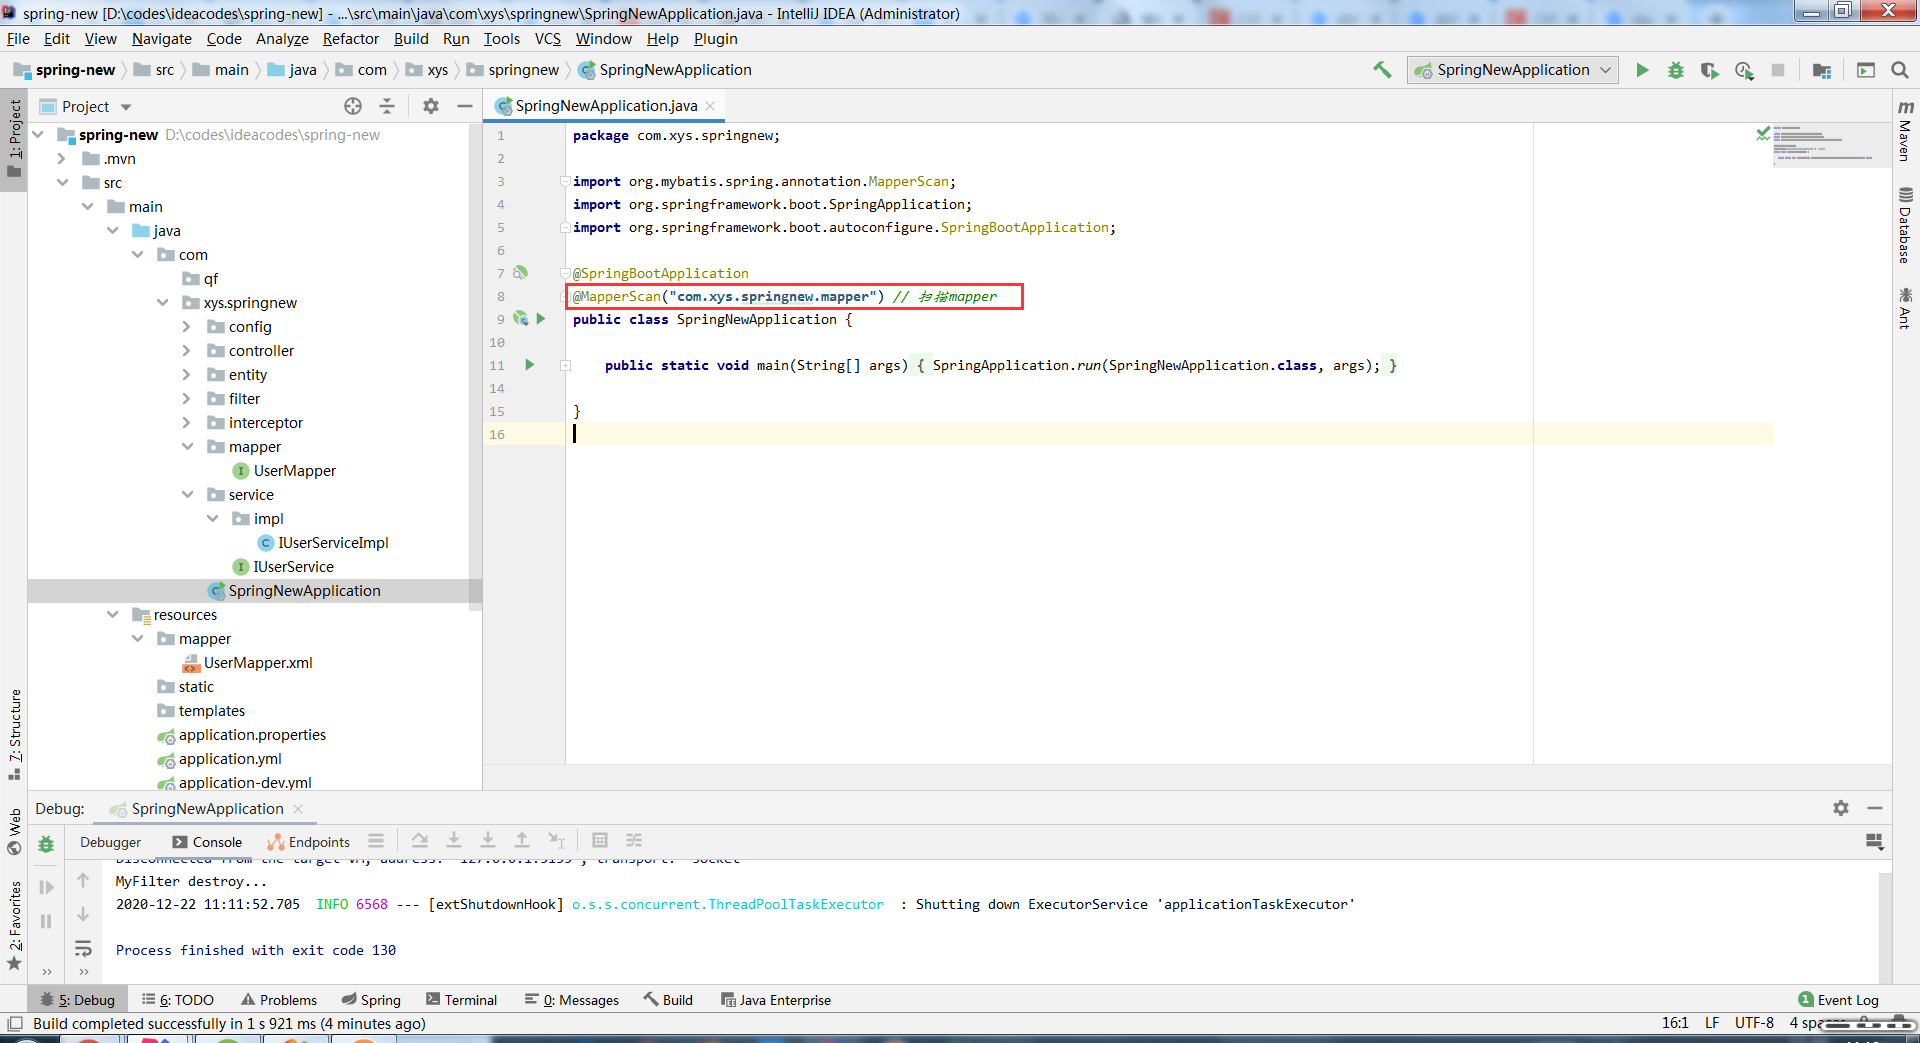This screenshot has width=1920, height=1043.
Task: Toggle the 1: Project tool window
Action: (x=14, y=138)
